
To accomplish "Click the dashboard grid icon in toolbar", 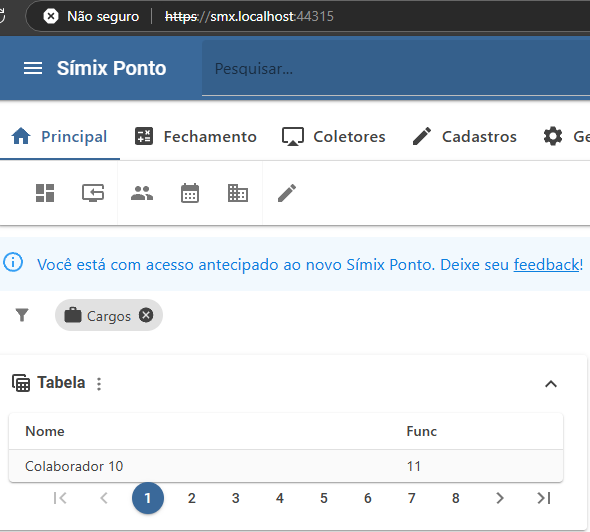I will [45, 193].
